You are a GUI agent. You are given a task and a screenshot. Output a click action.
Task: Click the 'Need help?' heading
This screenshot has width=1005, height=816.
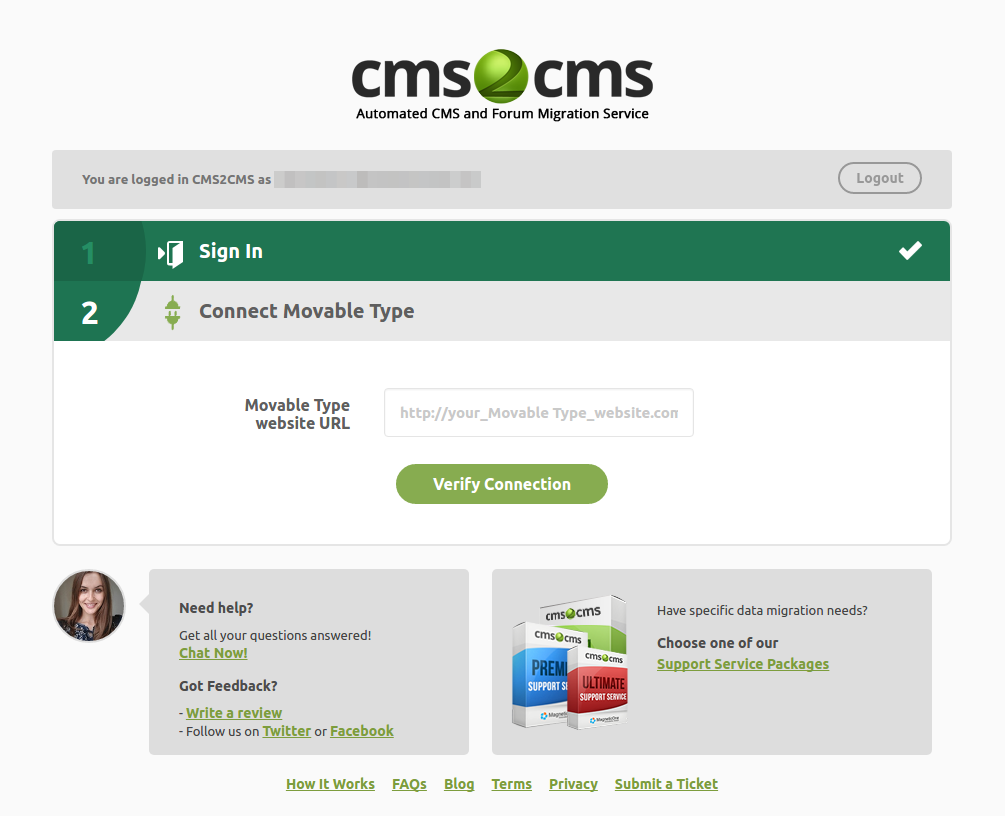click(216, 608)
